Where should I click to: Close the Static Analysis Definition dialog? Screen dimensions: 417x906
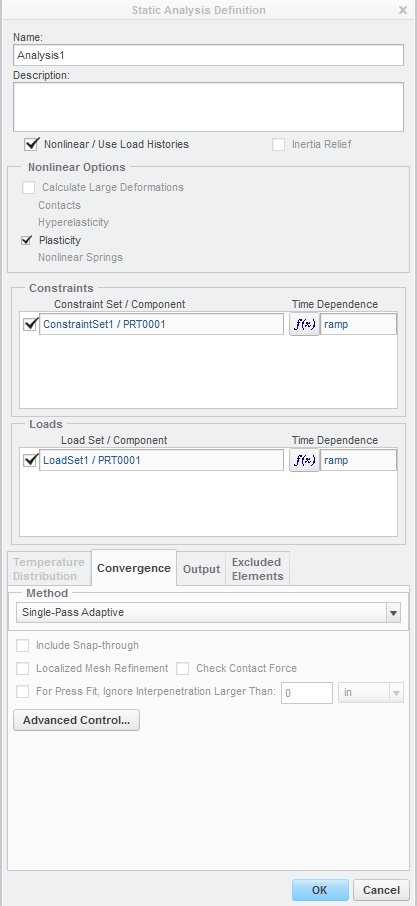click(x=403, y=10)
